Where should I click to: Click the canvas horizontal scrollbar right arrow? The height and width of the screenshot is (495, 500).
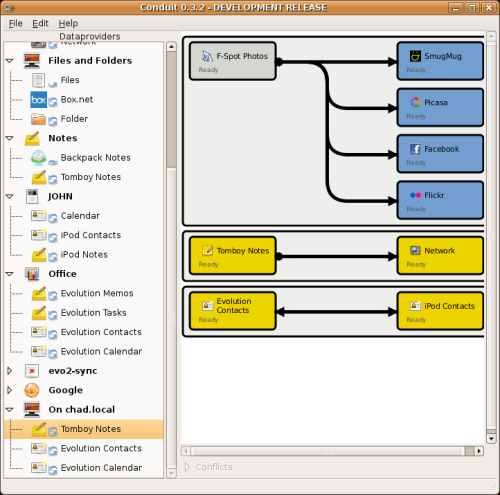(x=479, y=451)
